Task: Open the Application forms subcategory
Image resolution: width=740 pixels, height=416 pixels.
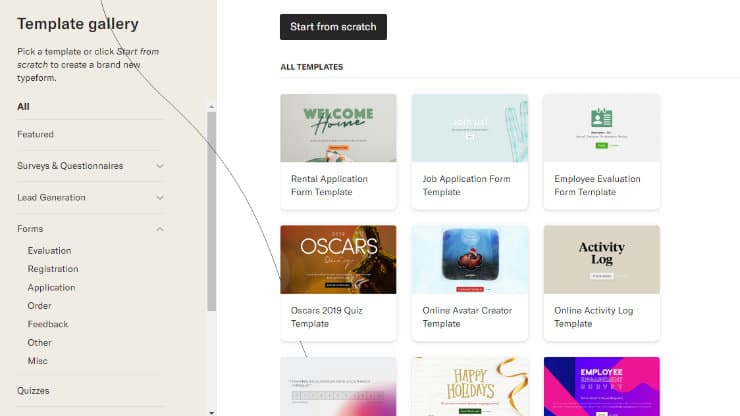Action: (51, 288)
